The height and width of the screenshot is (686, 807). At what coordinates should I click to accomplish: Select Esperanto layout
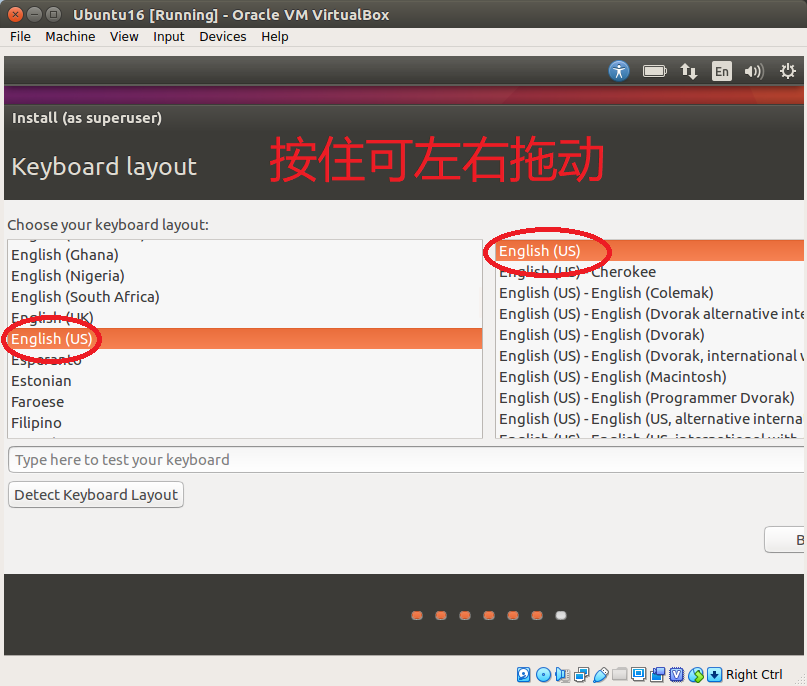[x=245, y=360]
